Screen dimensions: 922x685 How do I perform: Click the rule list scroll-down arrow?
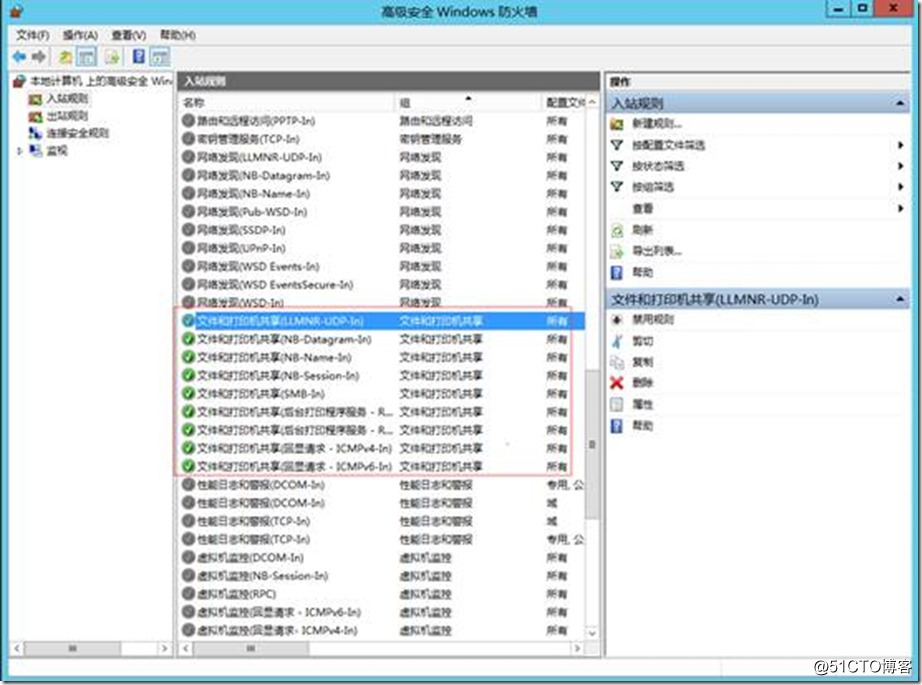point(592,633)
